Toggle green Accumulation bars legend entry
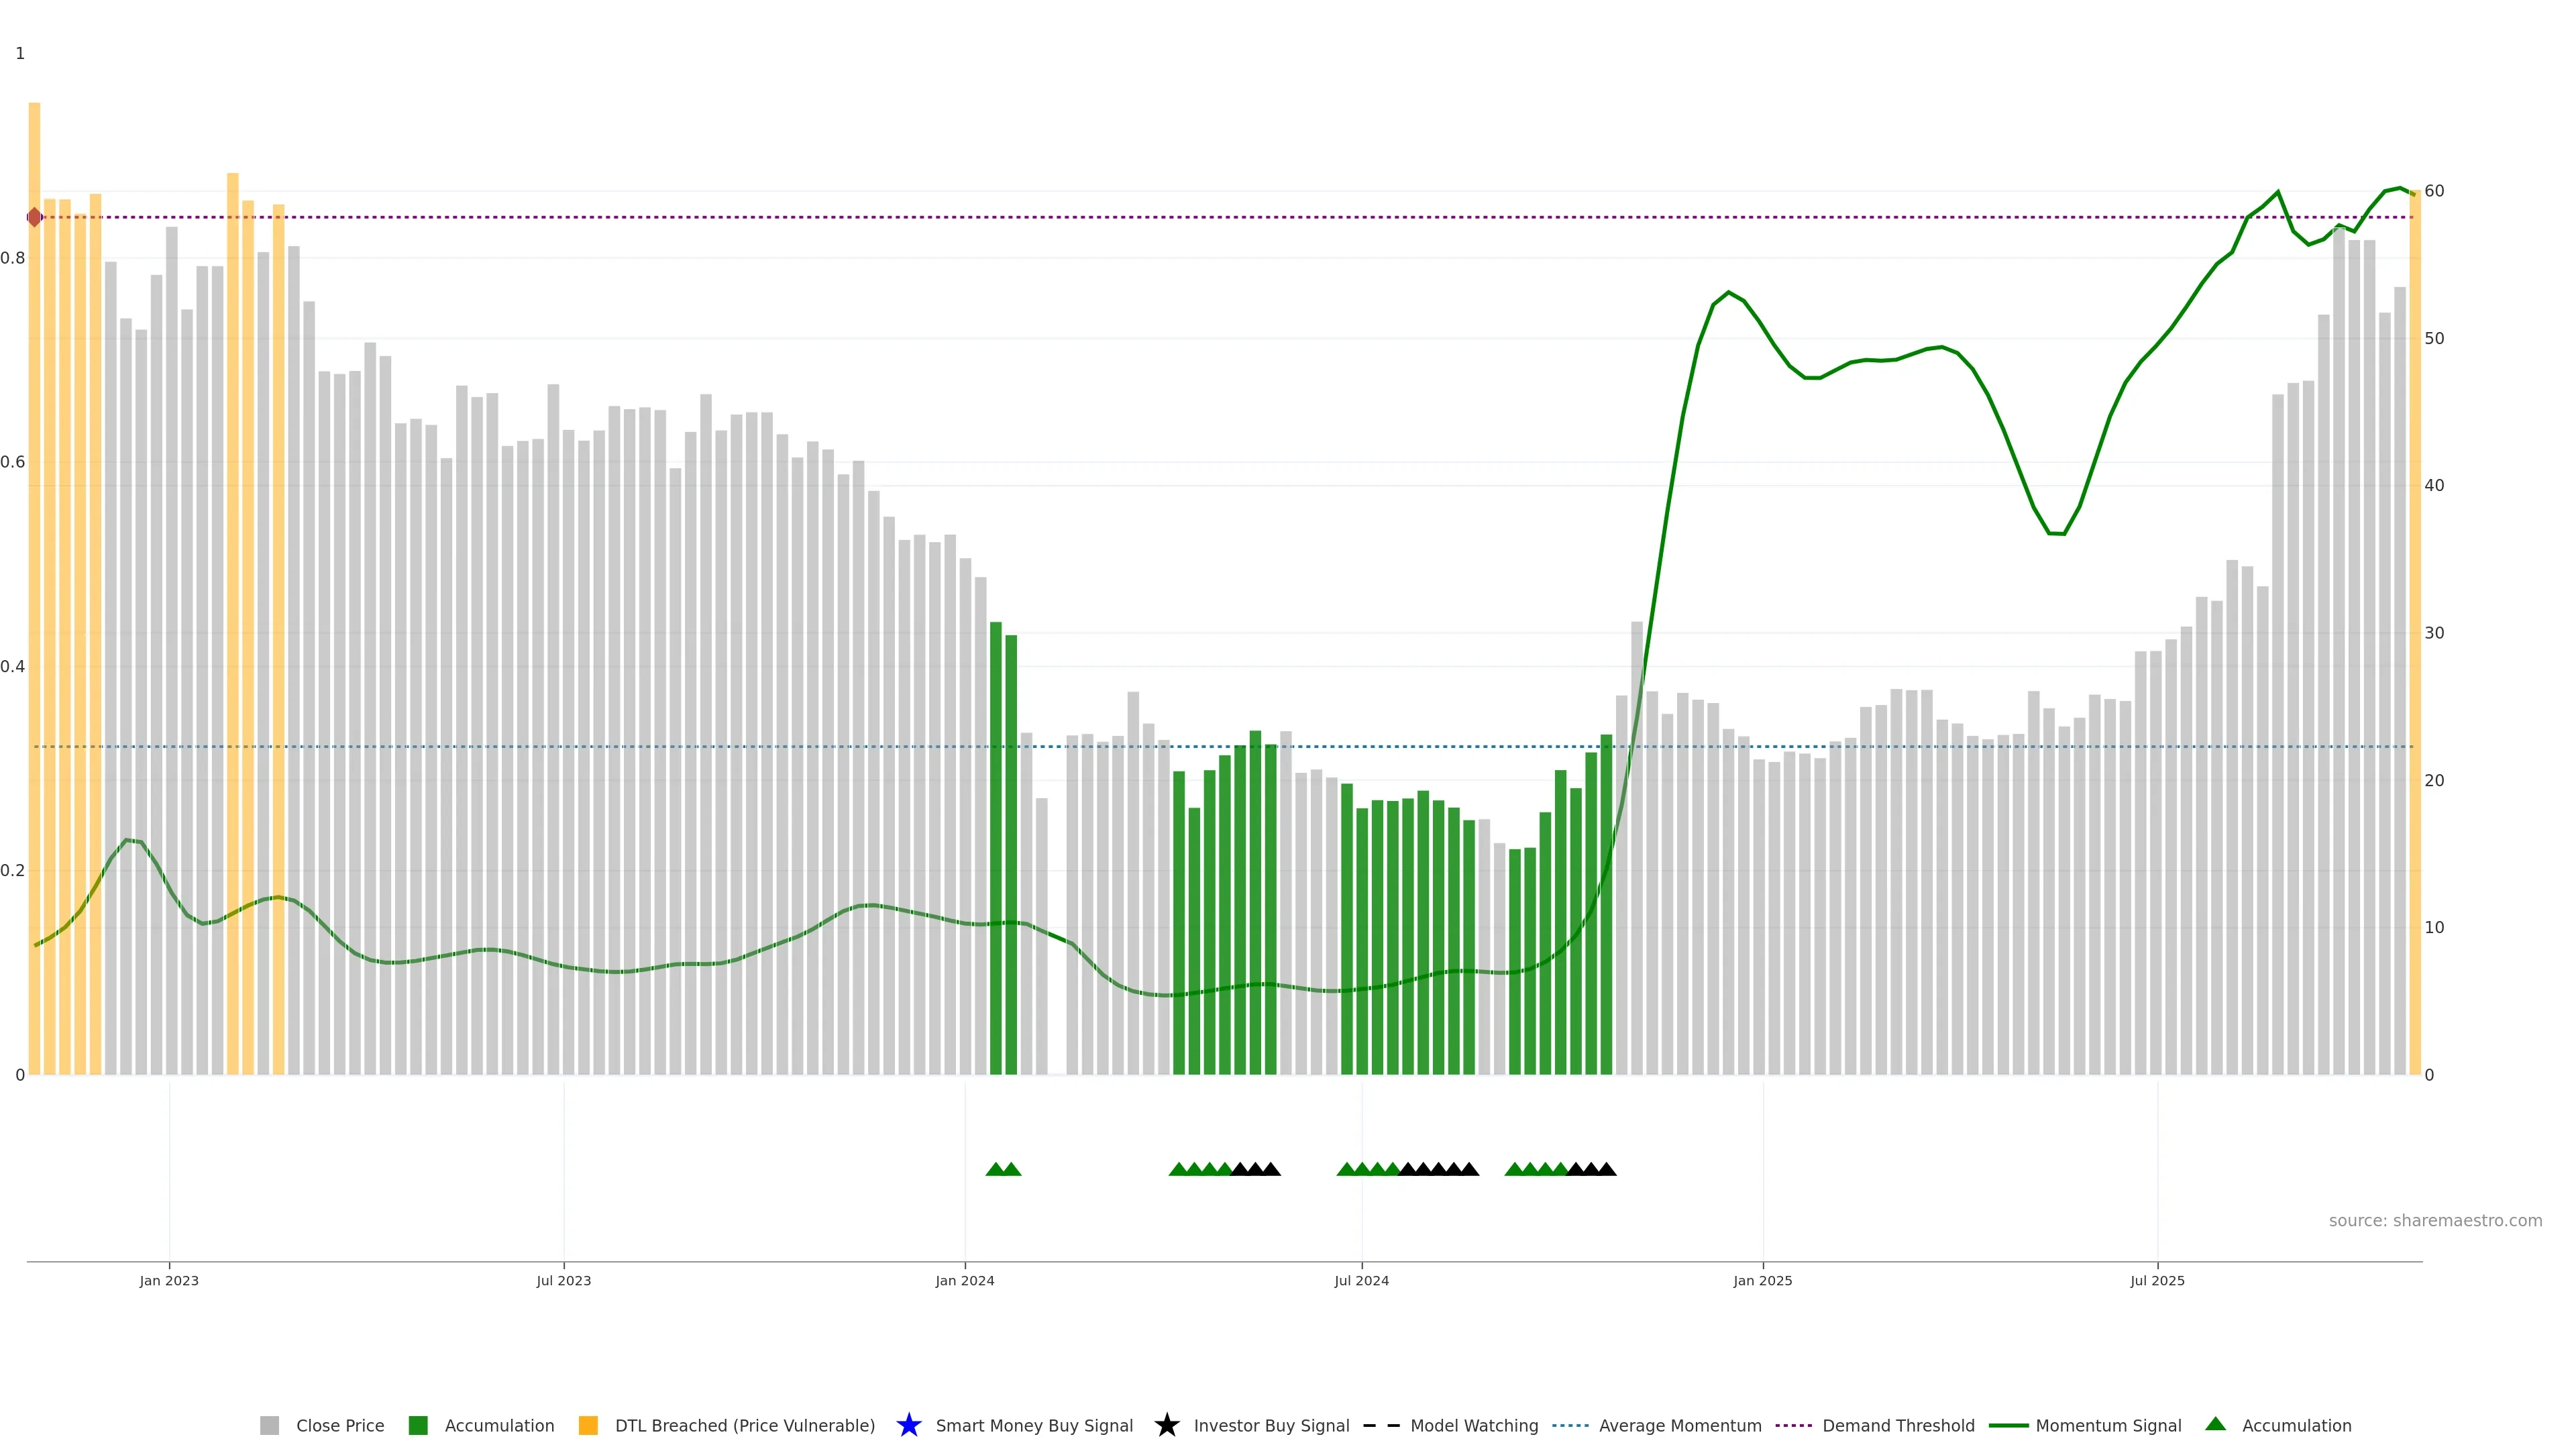Screen dimensions: 2576x1449 499,1425
